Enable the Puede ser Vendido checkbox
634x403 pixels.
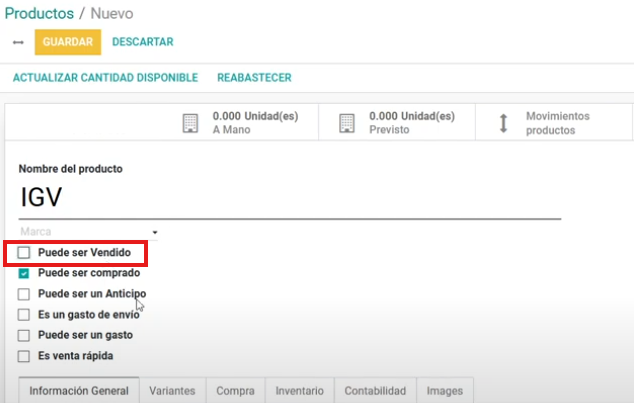(24, 253)
